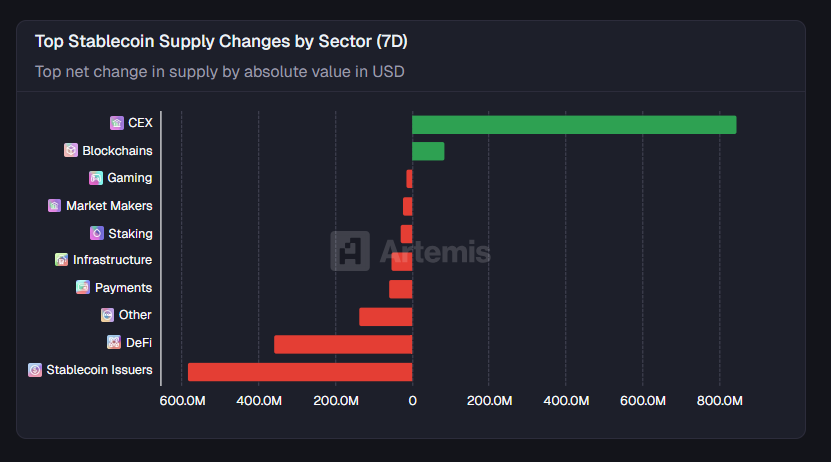This screenshot has height=462, width=831.
Task: Click the Payments sector icon
Action: (84, 288)
